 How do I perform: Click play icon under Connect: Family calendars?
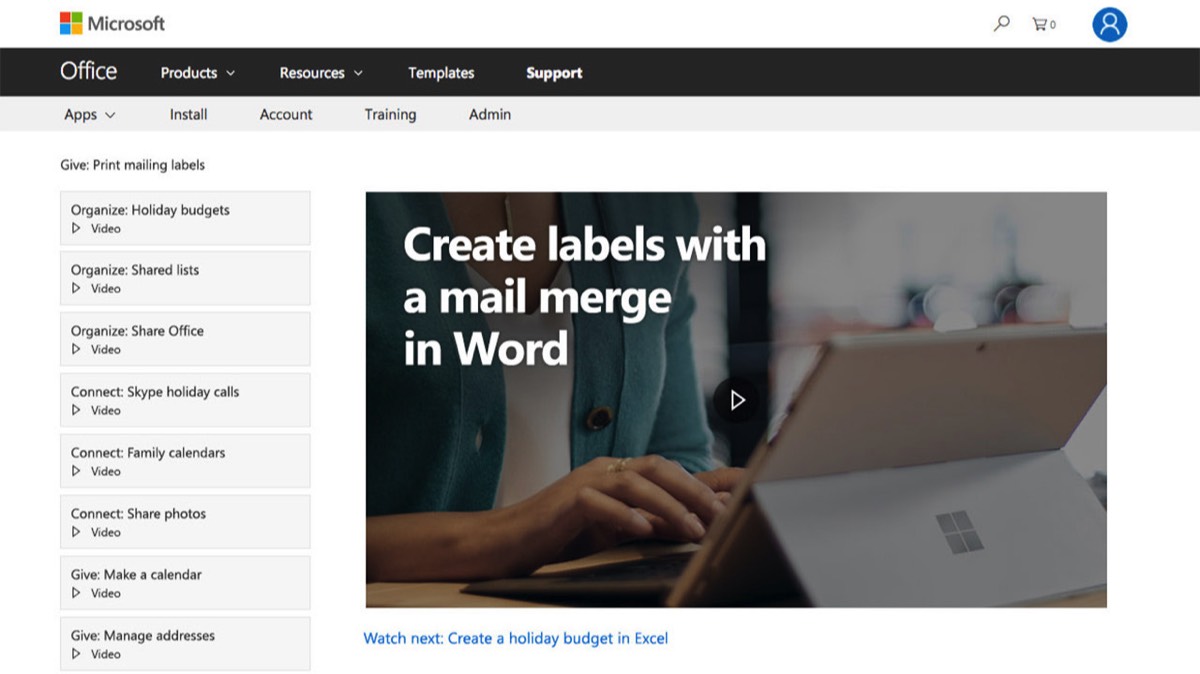click(x=76, y=472)
